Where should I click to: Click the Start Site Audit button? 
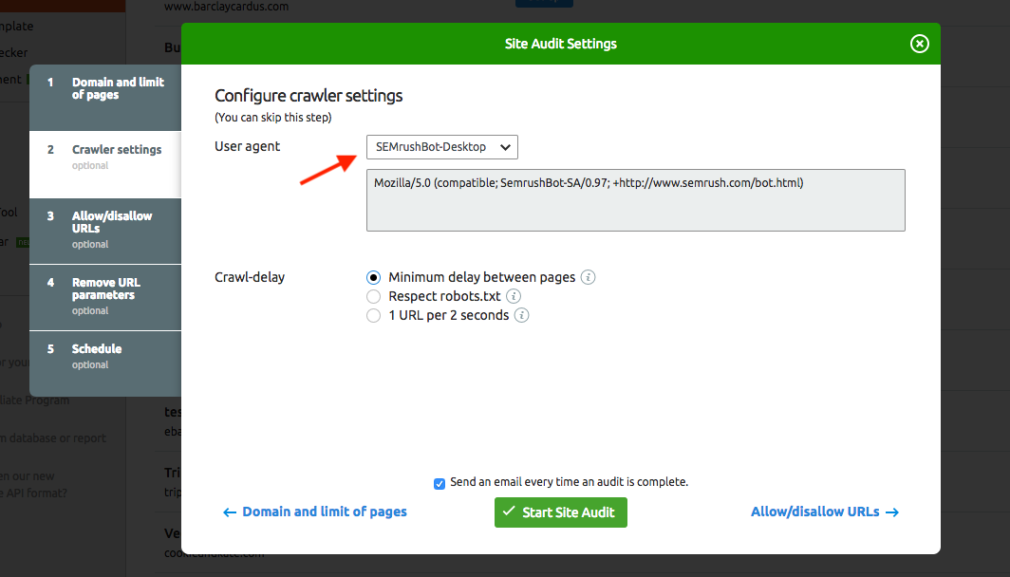(560, 512)
